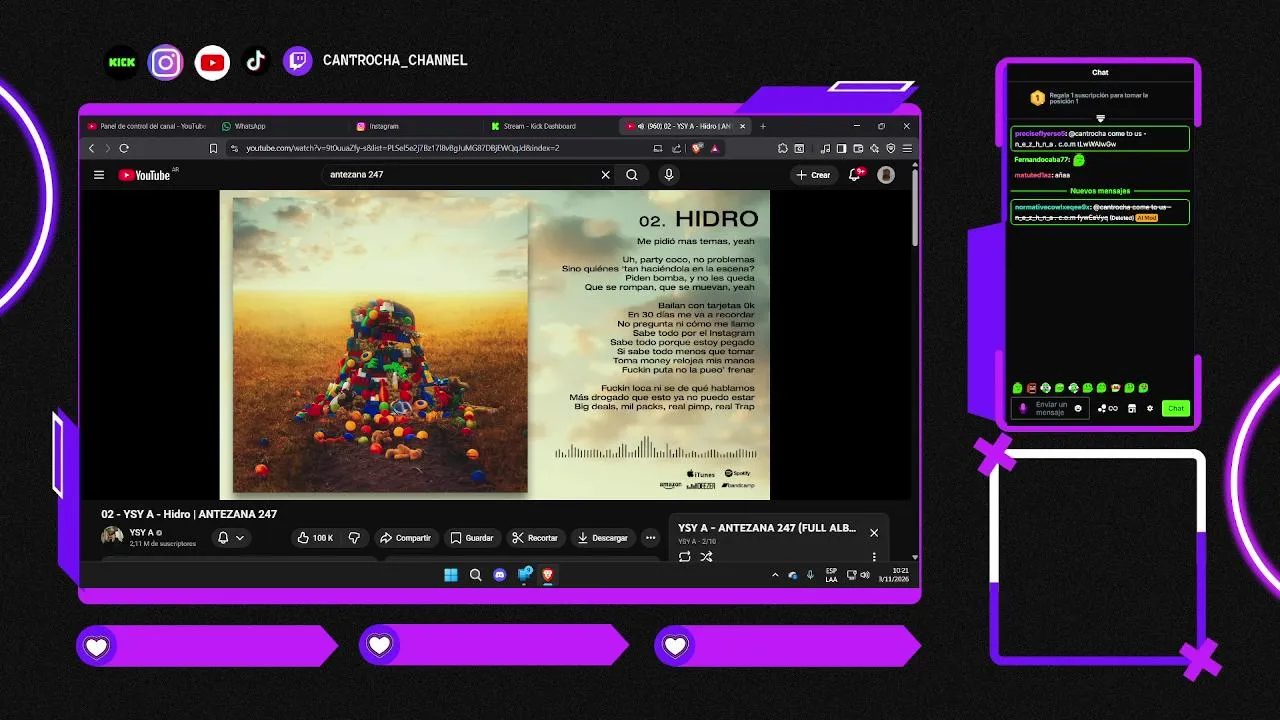The height and width of the screenshot is (720, 1280).
Task: Toggle browser sidebar panel
Action: pos(842,148)
